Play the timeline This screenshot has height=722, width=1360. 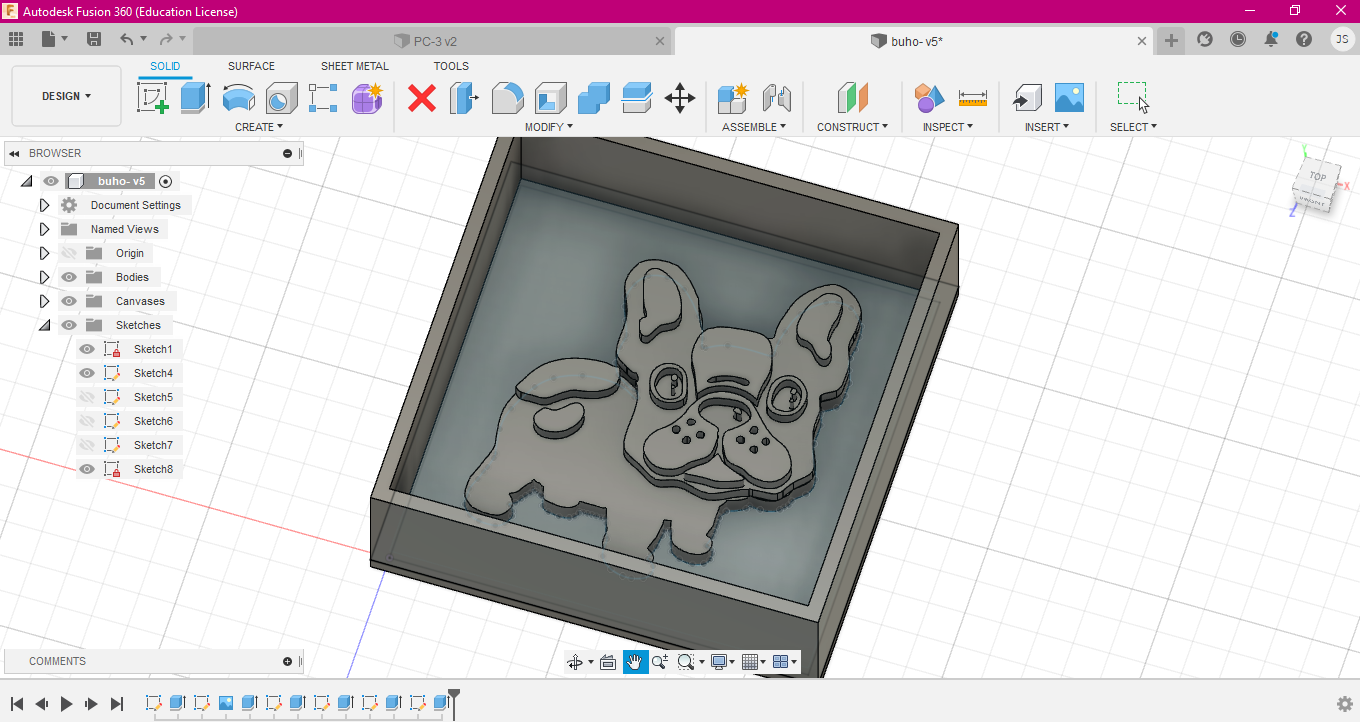coord(67,704)
